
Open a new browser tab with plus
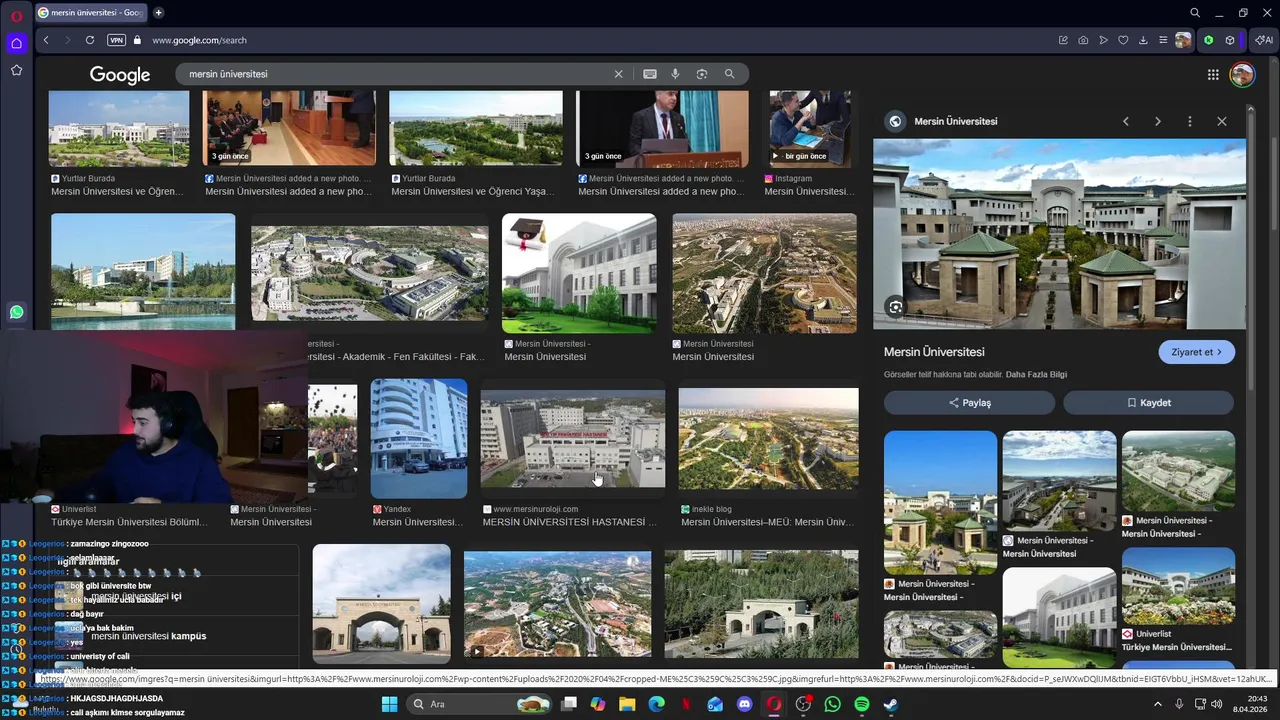[158, 13]
